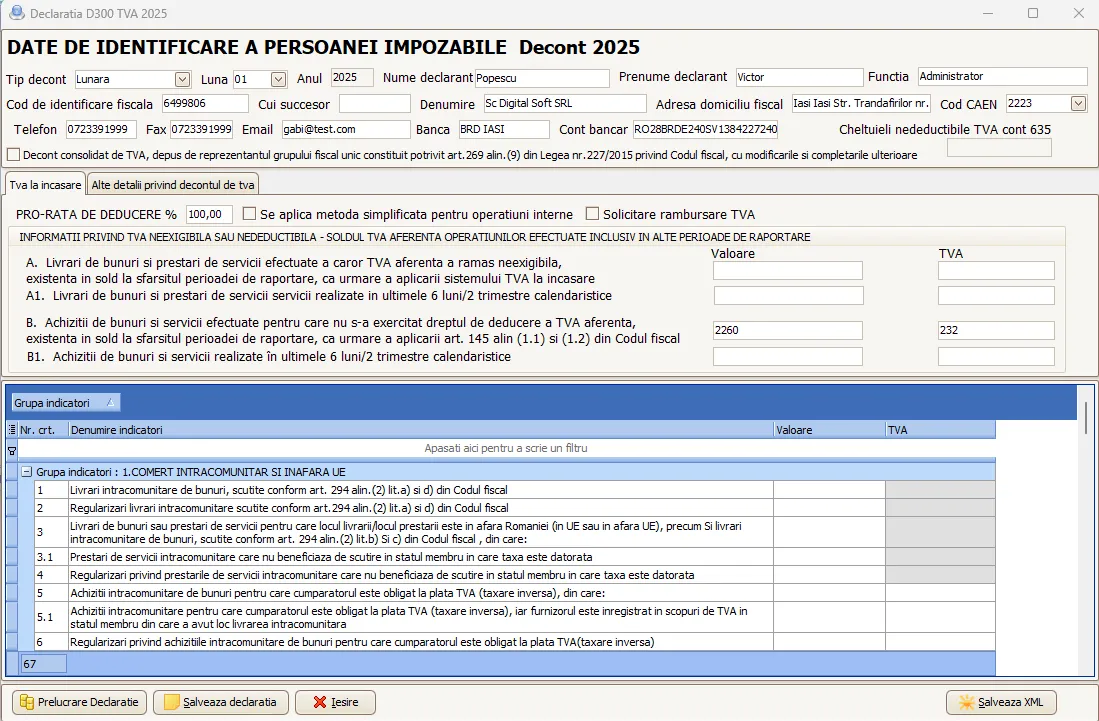
Task: Click PRO-RATA DE DEDUCERE percent field
Action: pyautogui.click(x=209, y=214)
